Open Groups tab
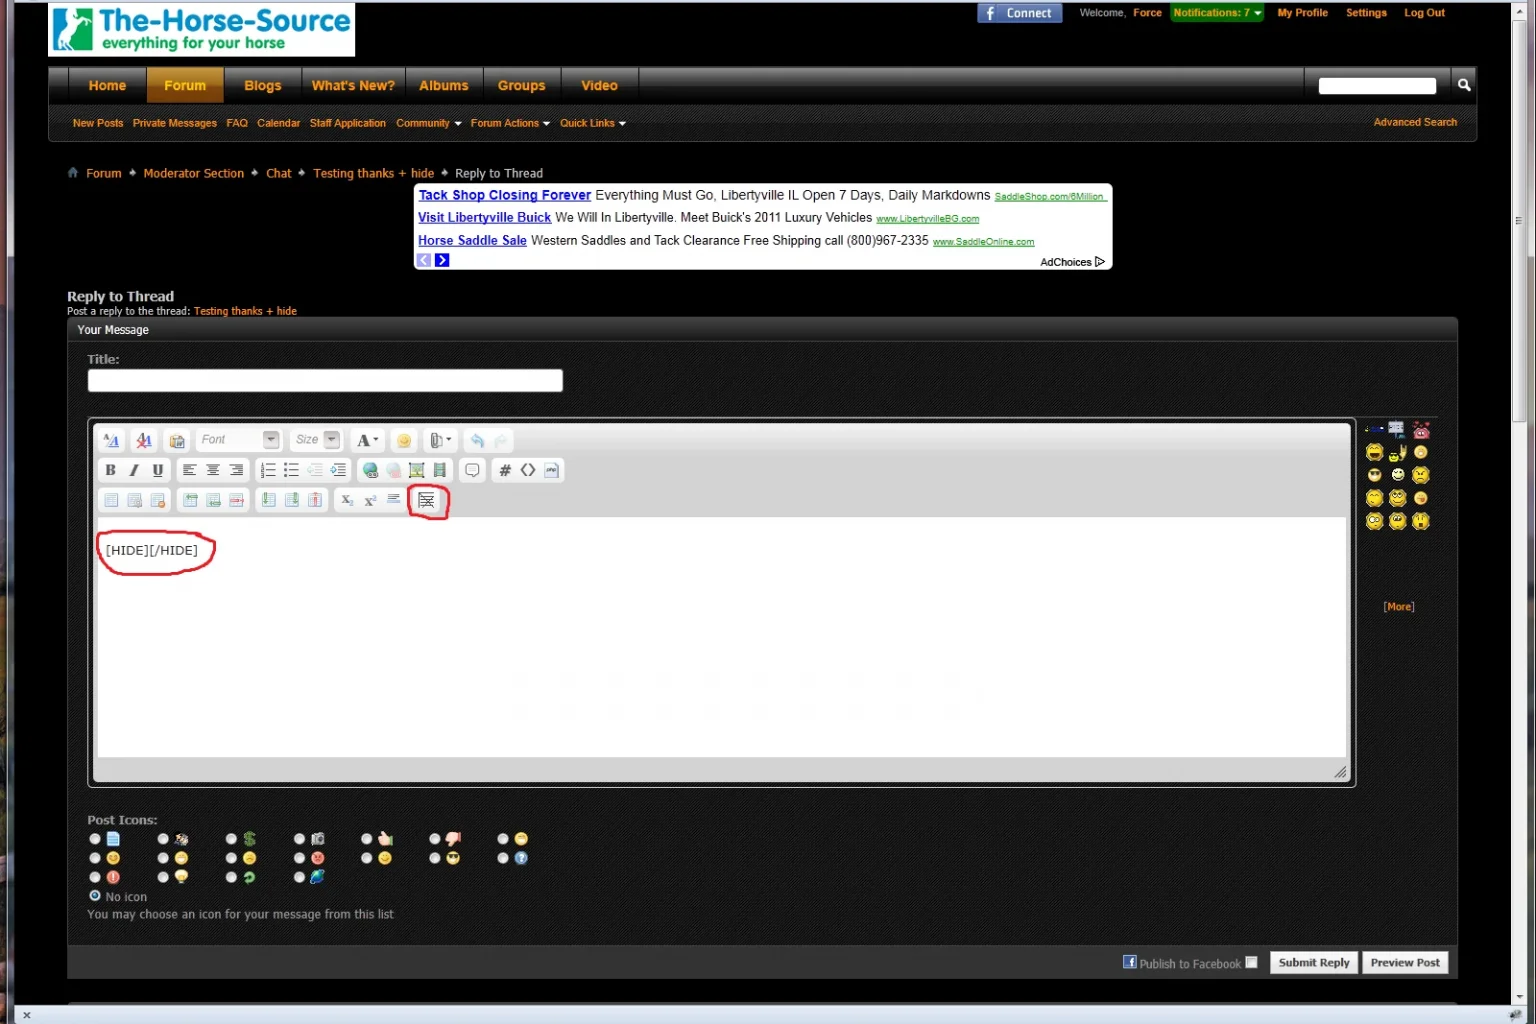Screen dimensions: 1536x1024 coord(522,85)
